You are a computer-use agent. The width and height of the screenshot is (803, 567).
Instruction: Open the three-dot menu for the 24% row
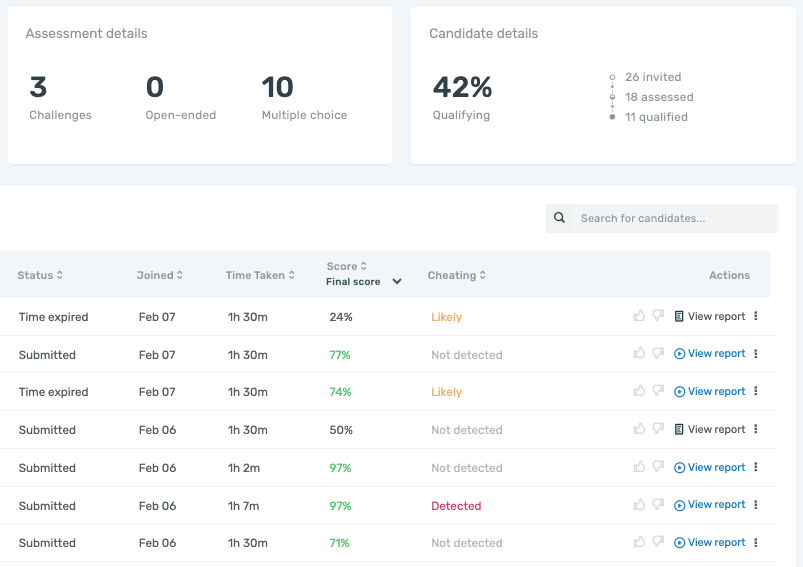[756, 316]
